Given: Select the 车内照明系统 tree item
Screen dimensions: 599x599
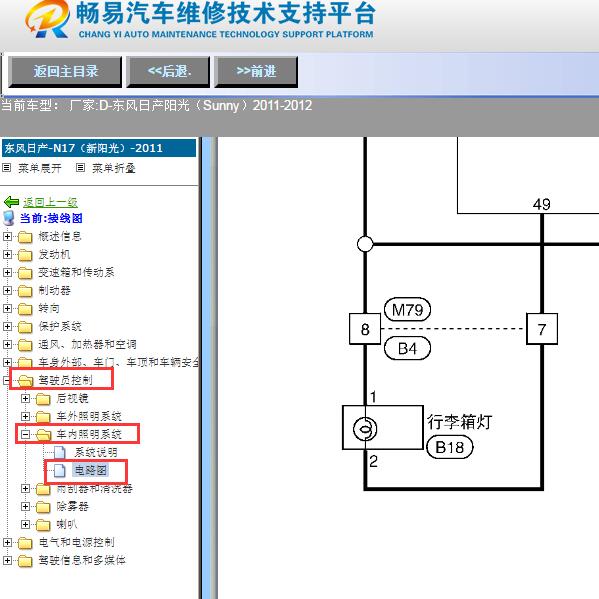Looking at the screenshot, I should coord(89,434).
